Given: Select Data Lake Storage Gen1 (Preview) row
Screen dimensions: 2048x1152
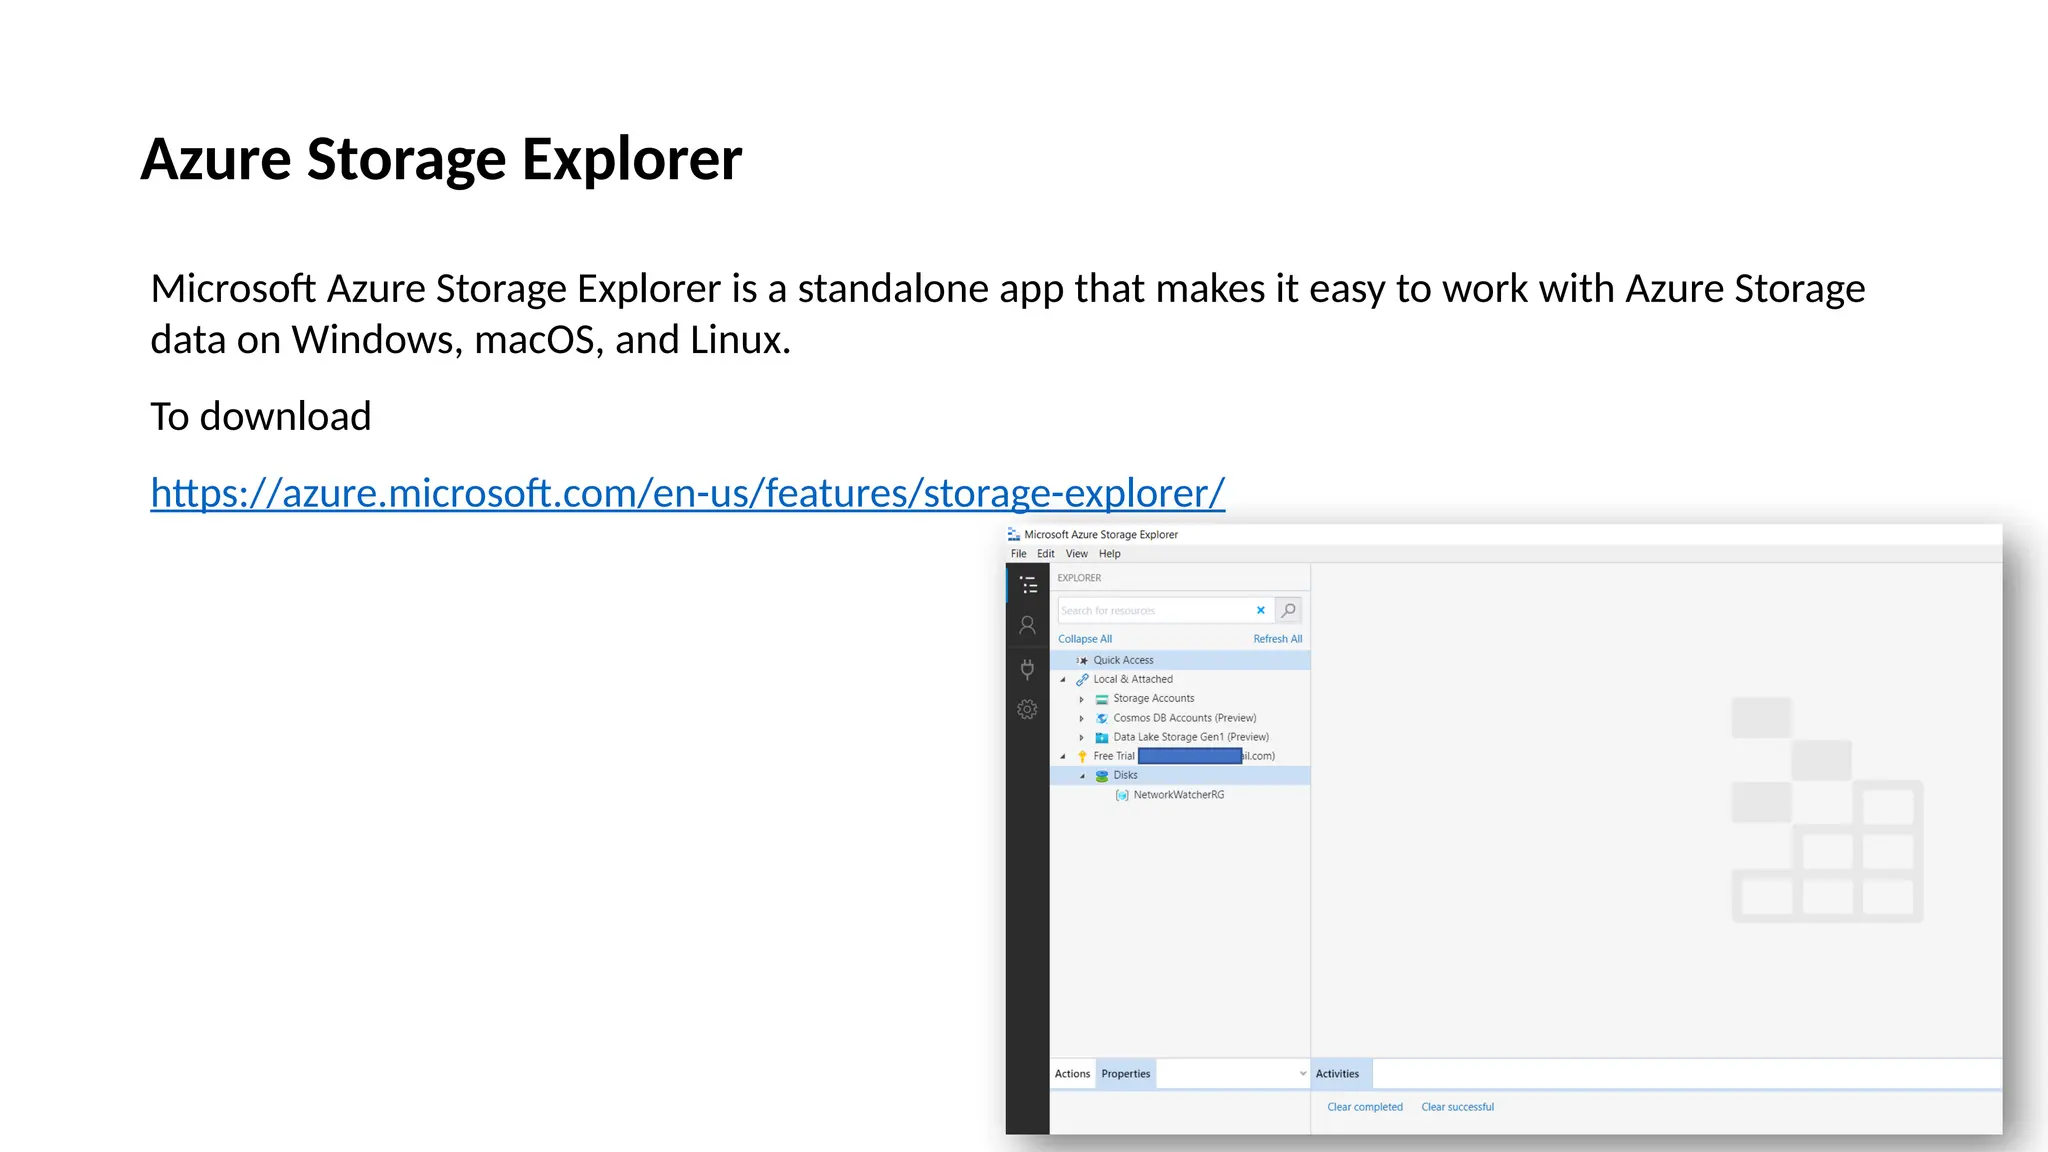Looking at the screenshot, I should [x=1180, y=737].
